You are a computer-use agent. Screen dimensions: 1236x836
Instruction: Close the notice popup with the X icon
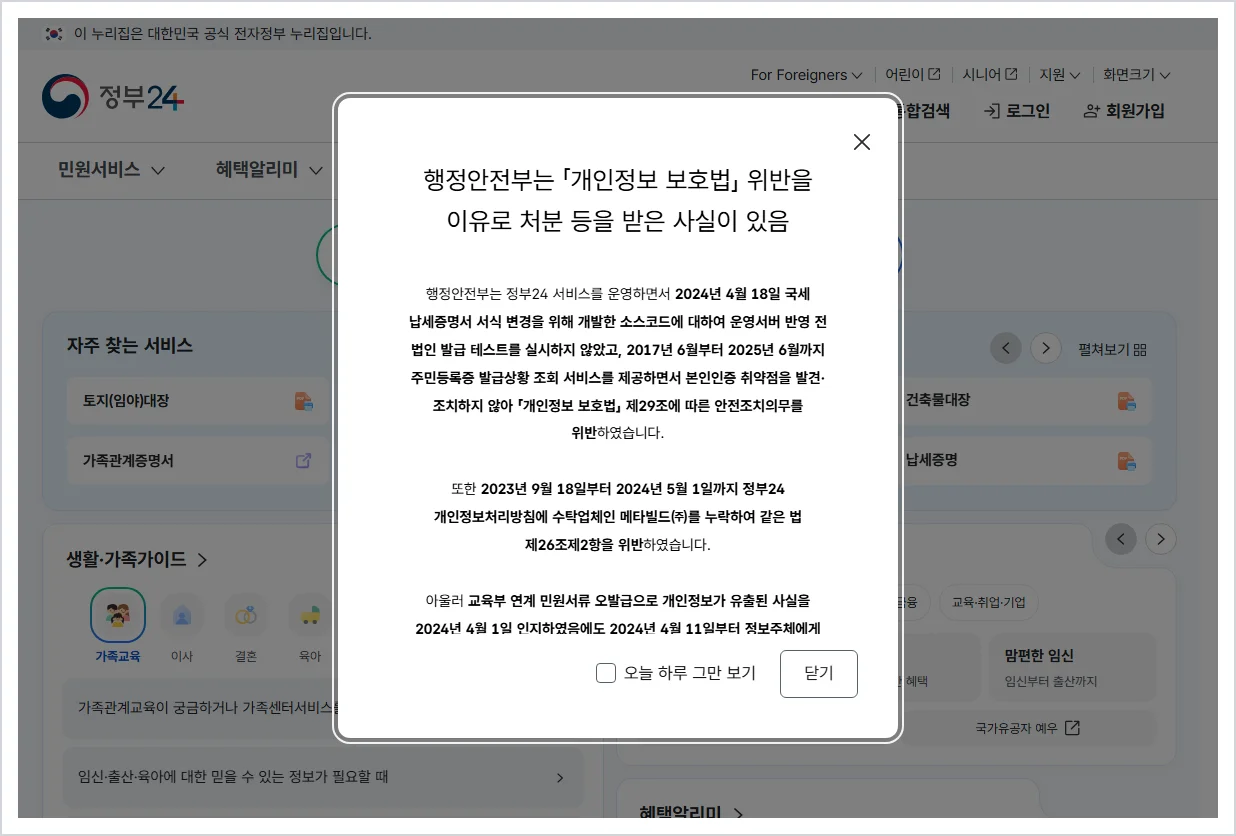click(862, 142)
